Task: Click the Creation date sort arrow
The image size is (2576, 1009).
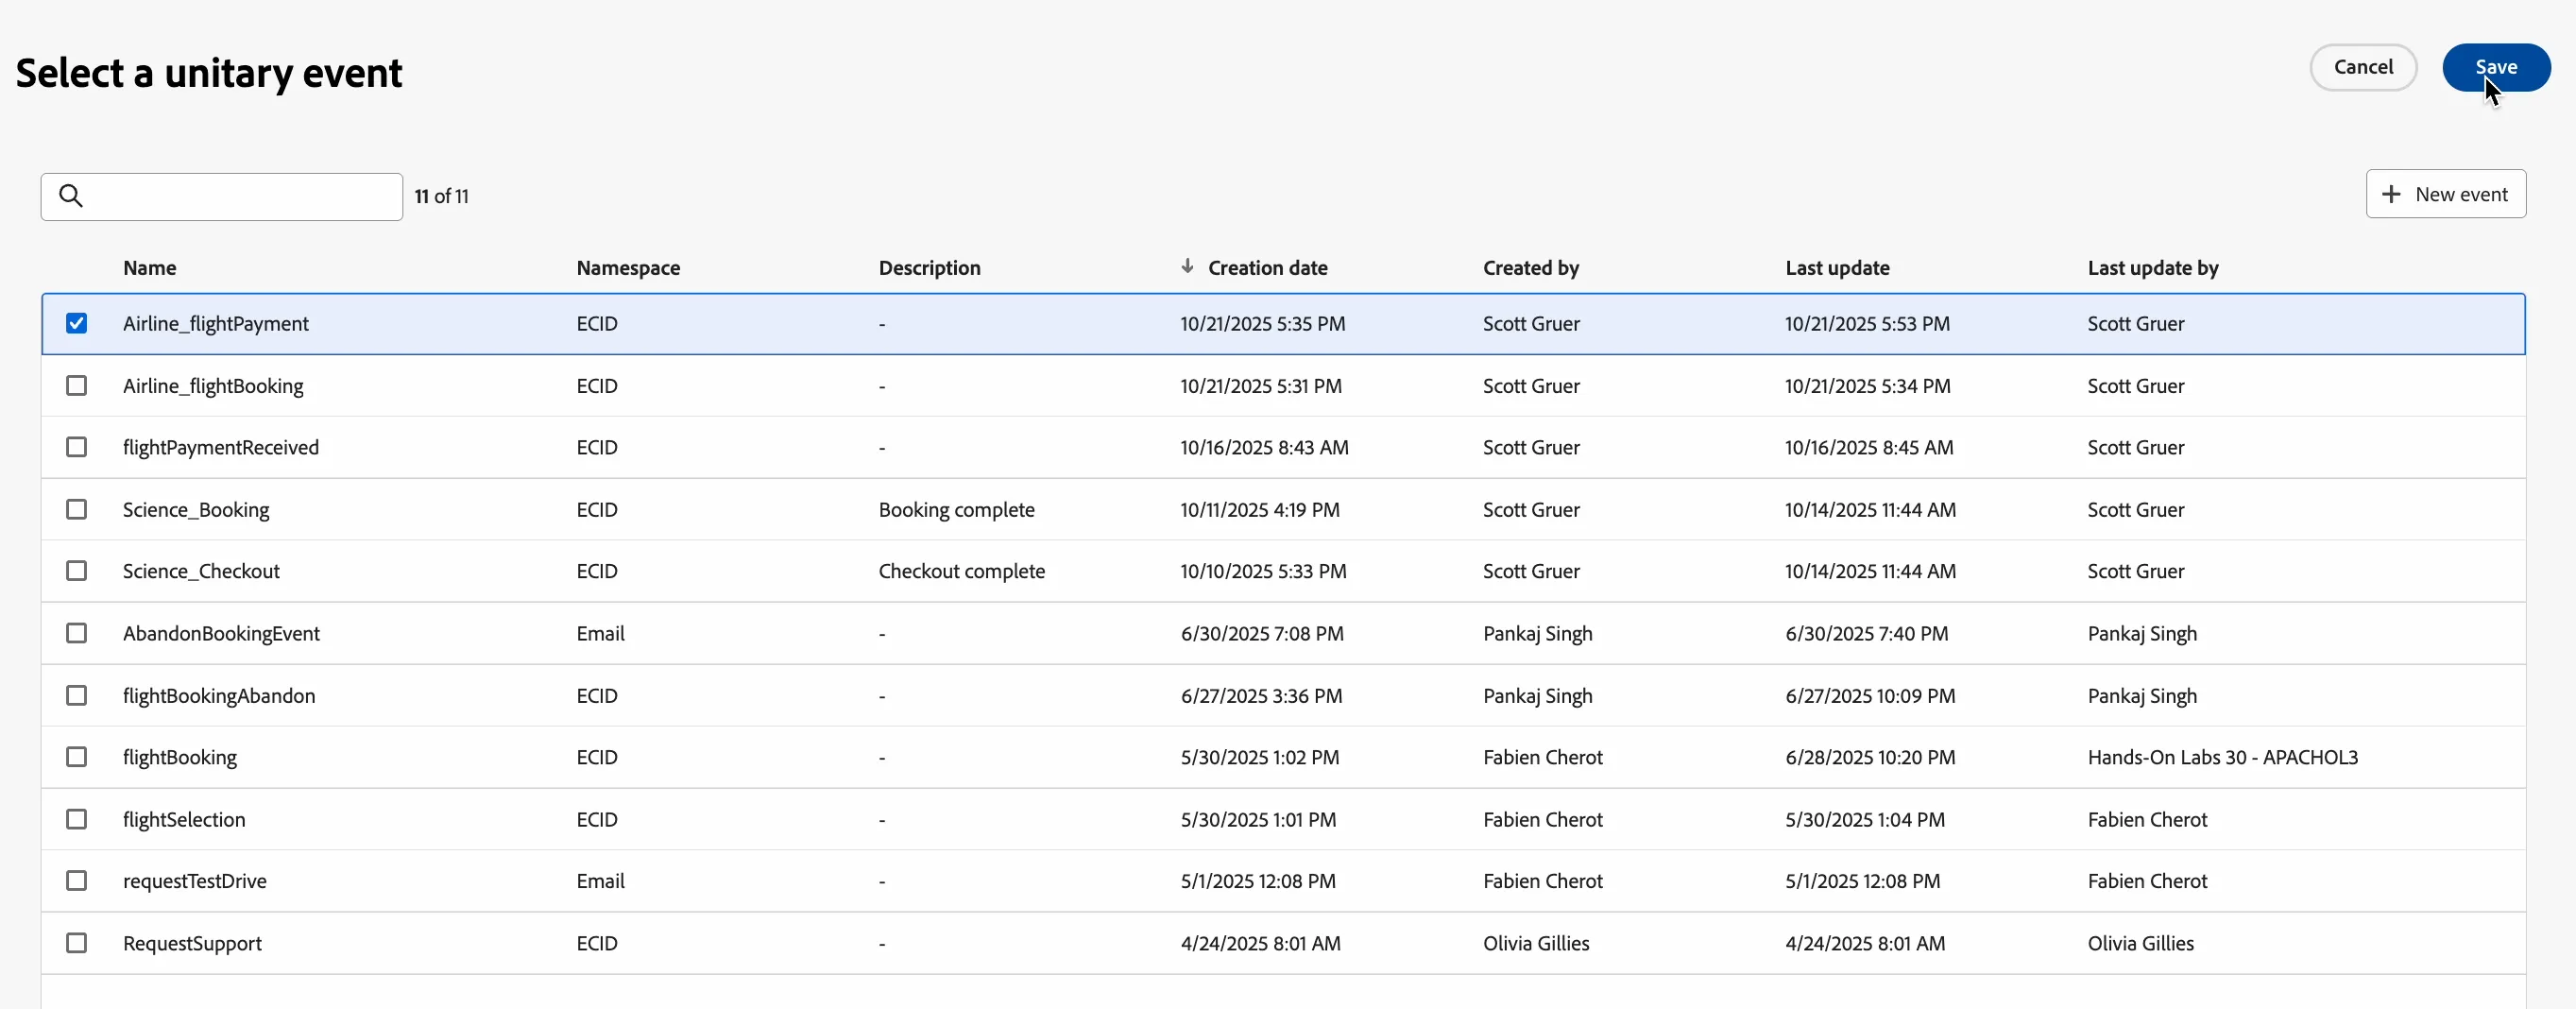Action: [1187, 267]
